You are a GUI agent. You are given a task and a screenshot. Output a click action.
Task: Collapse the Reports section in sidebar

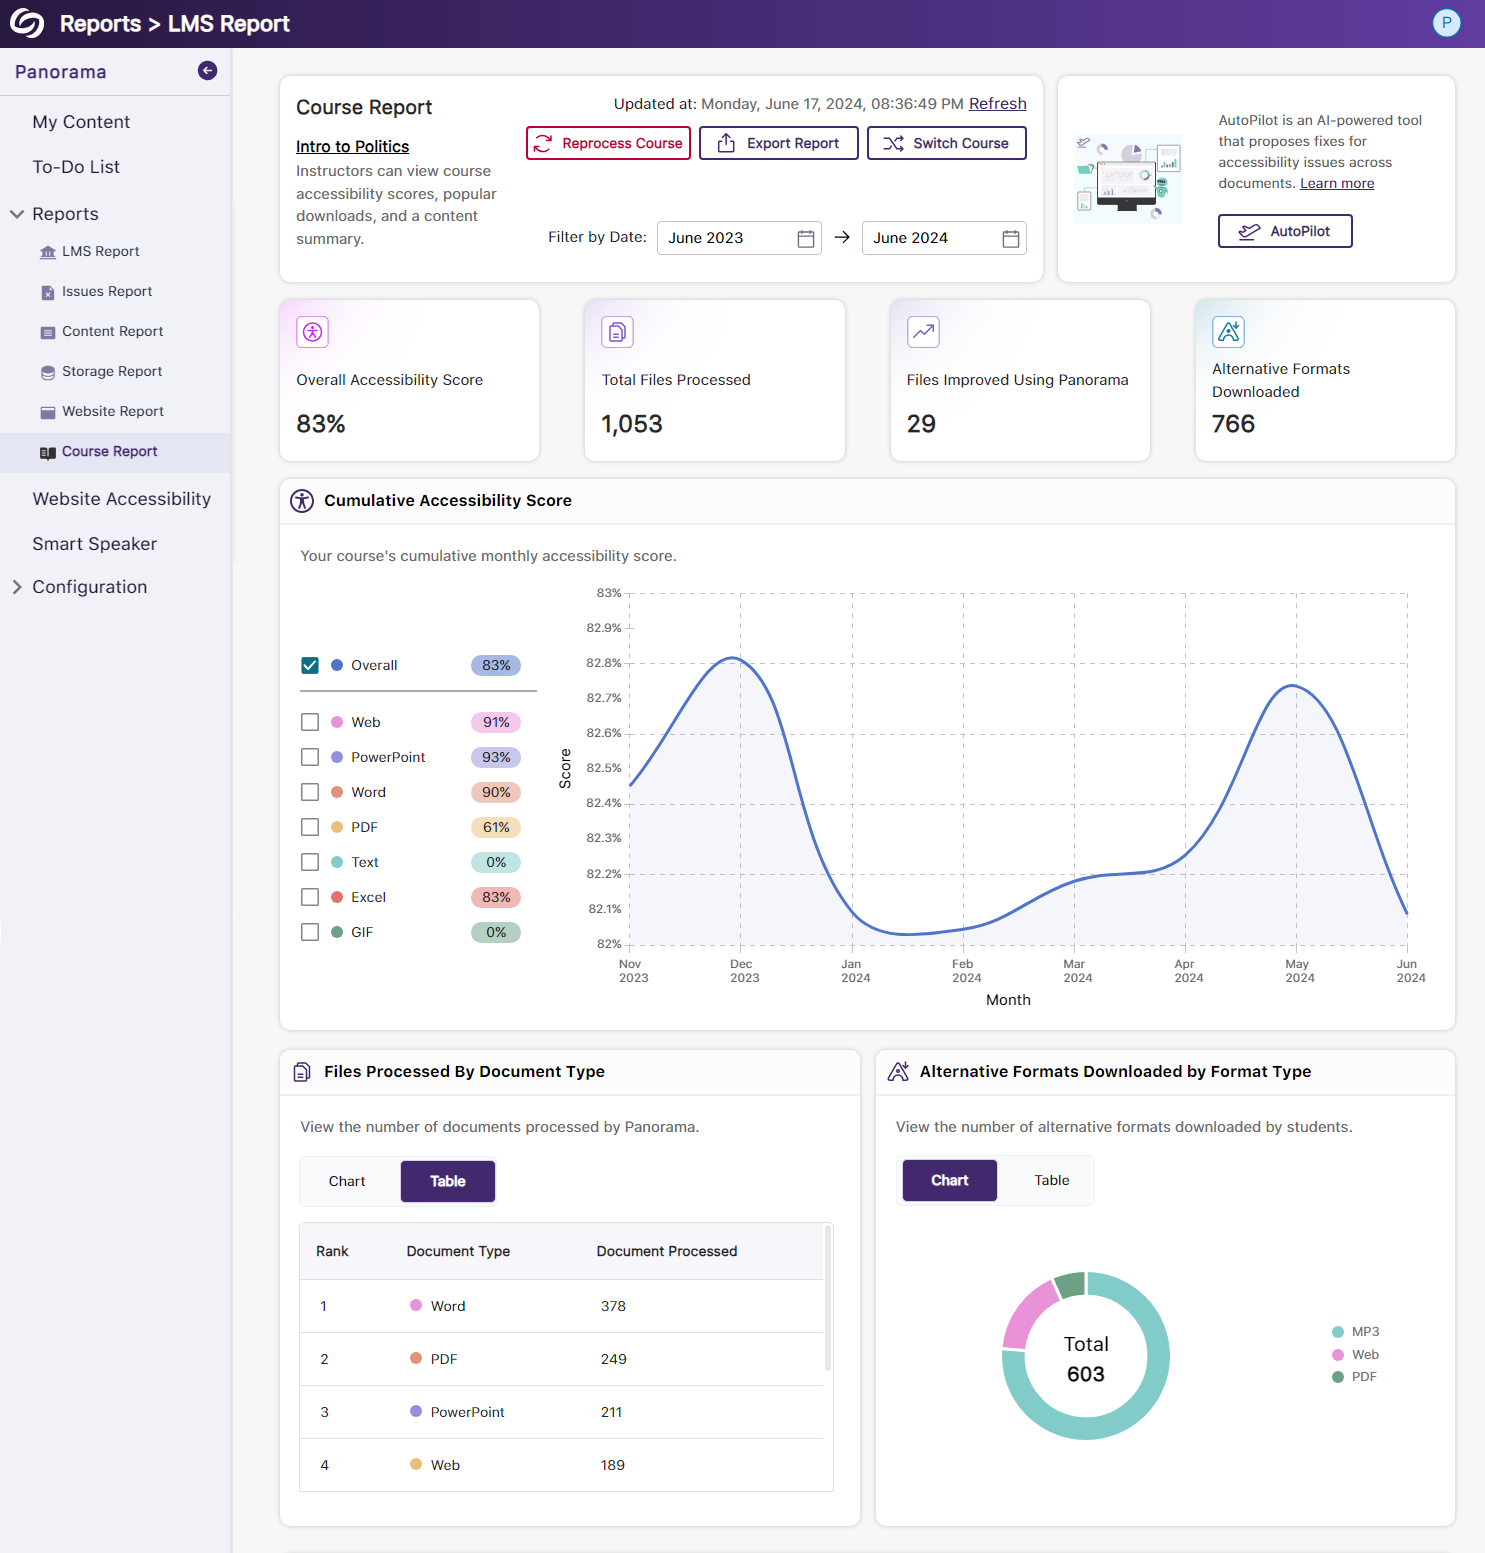[x=17, y=214]
